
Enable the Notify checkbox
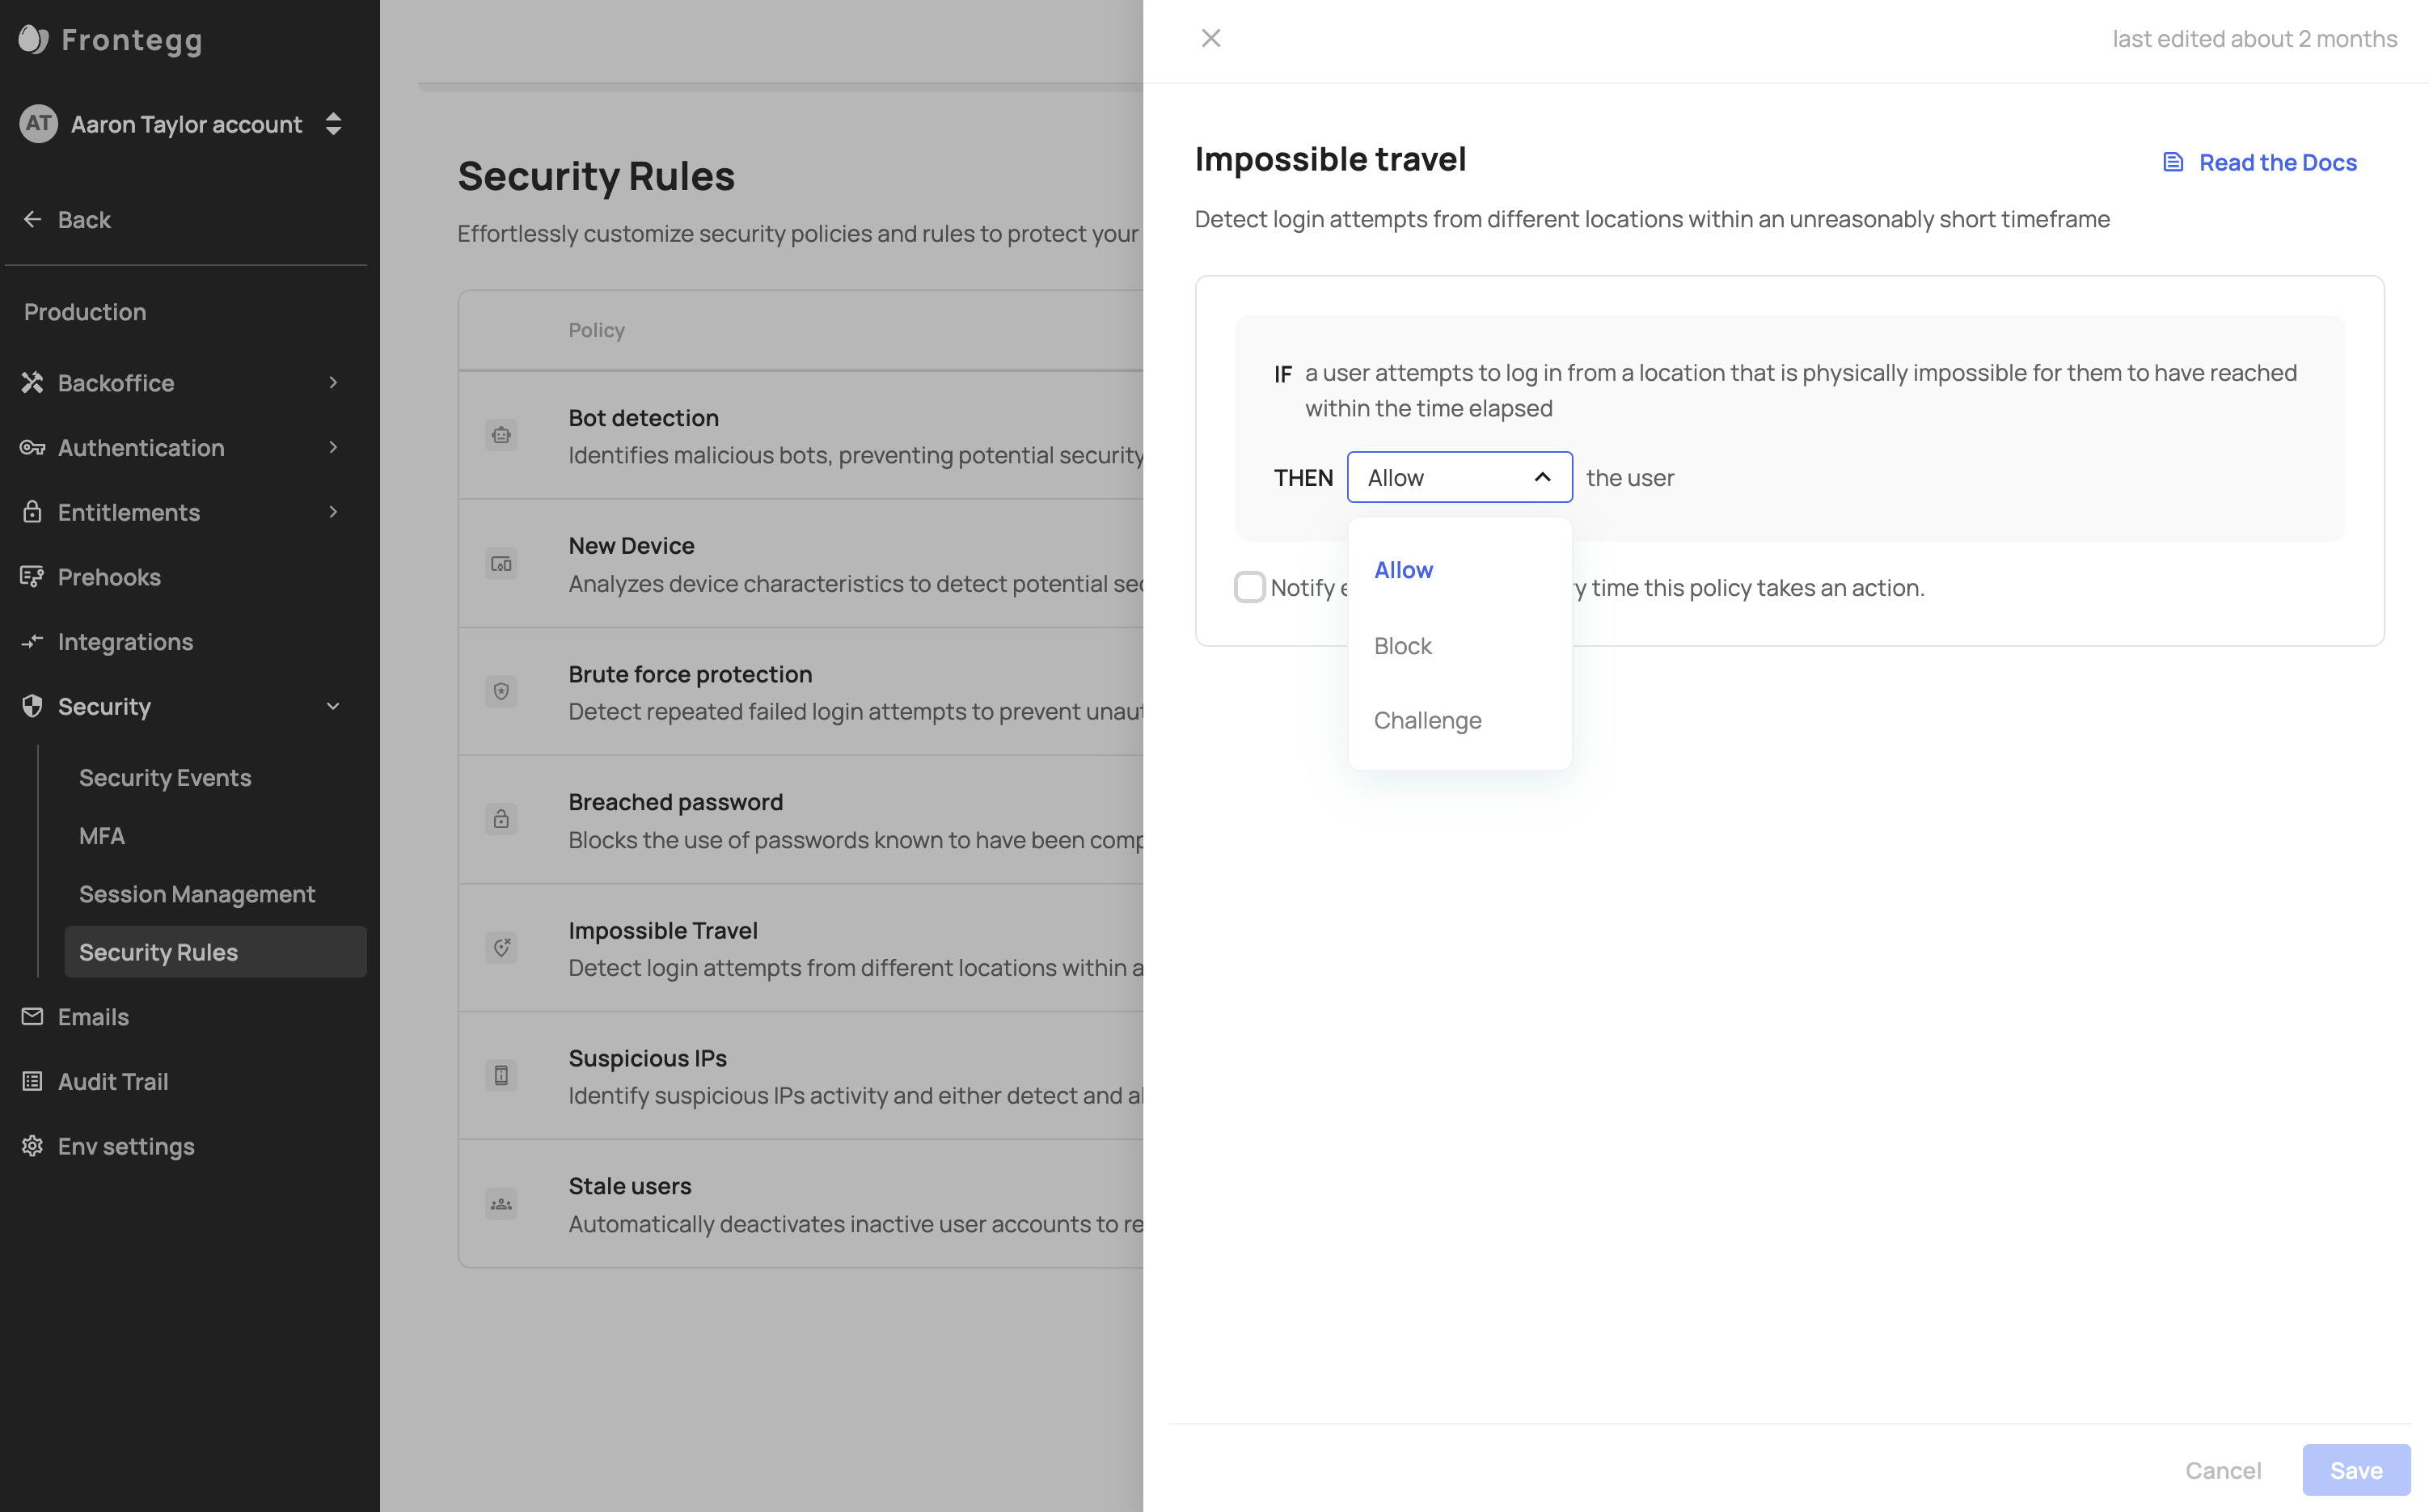click(x=1249, y=587)
